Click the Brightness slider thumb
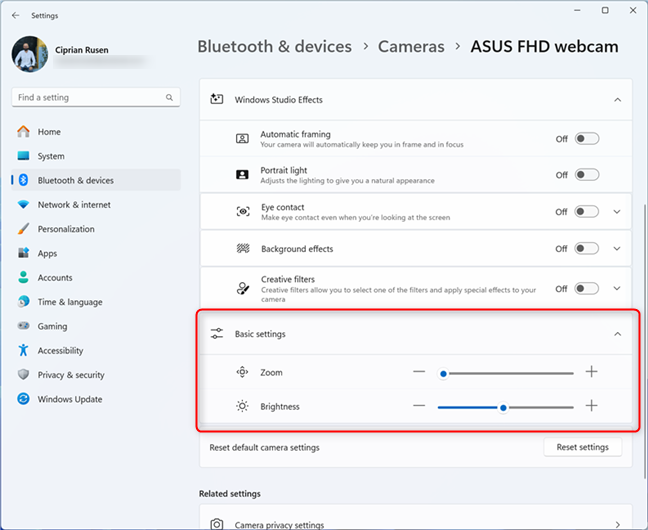This screenshot has height=530, width=648. point(503,408)
